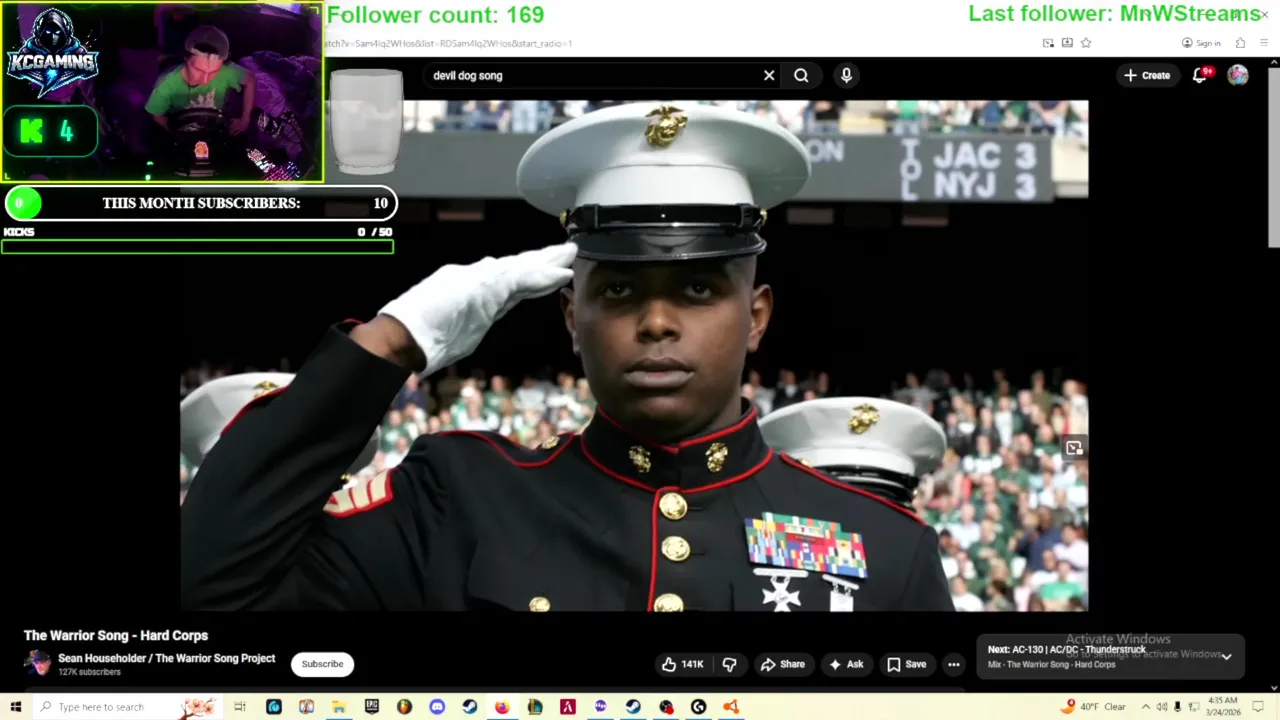
Task: Click the picture-in-picture address bar icon
Action: [1048, 43]
